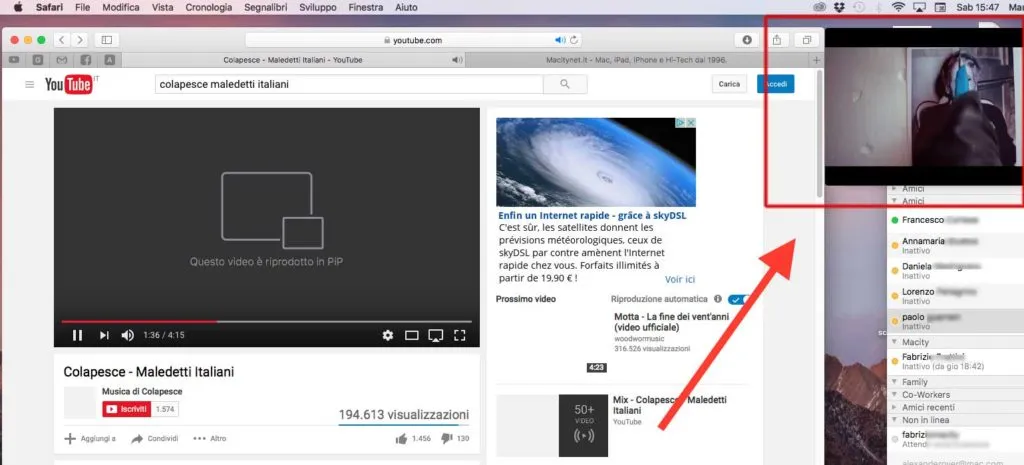The image size is (1024, 465).
Task: Like the video with thumbs up
Action: (401, 438)
